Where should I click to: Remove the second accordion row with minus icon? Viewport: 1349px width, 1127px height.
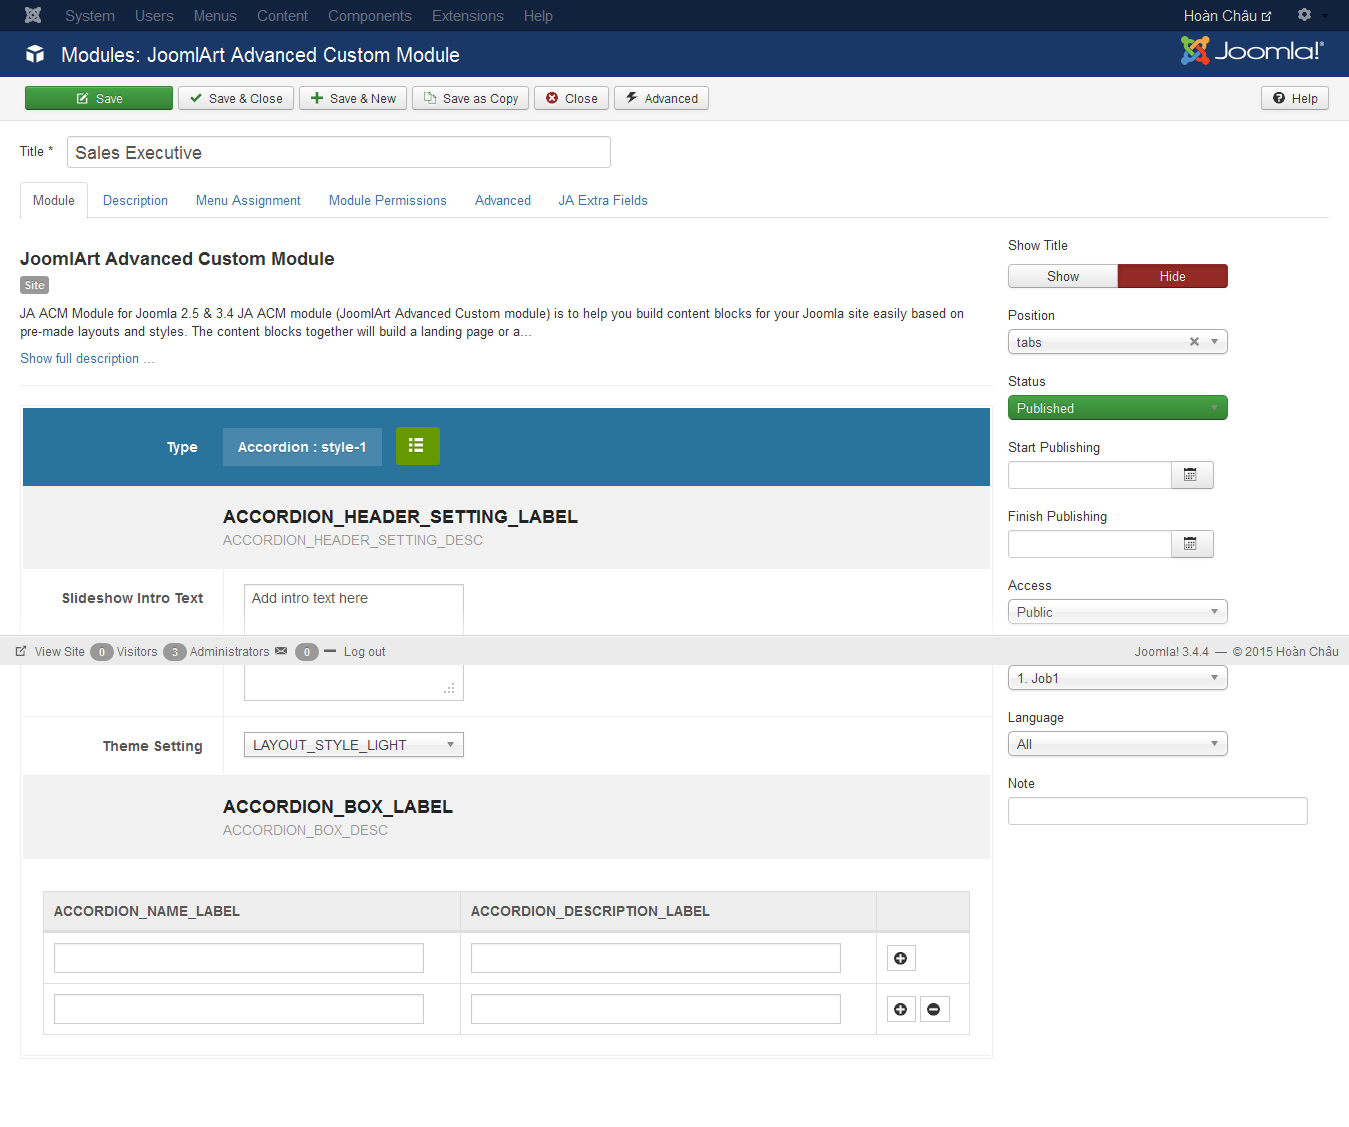(x=934, y=1009)
